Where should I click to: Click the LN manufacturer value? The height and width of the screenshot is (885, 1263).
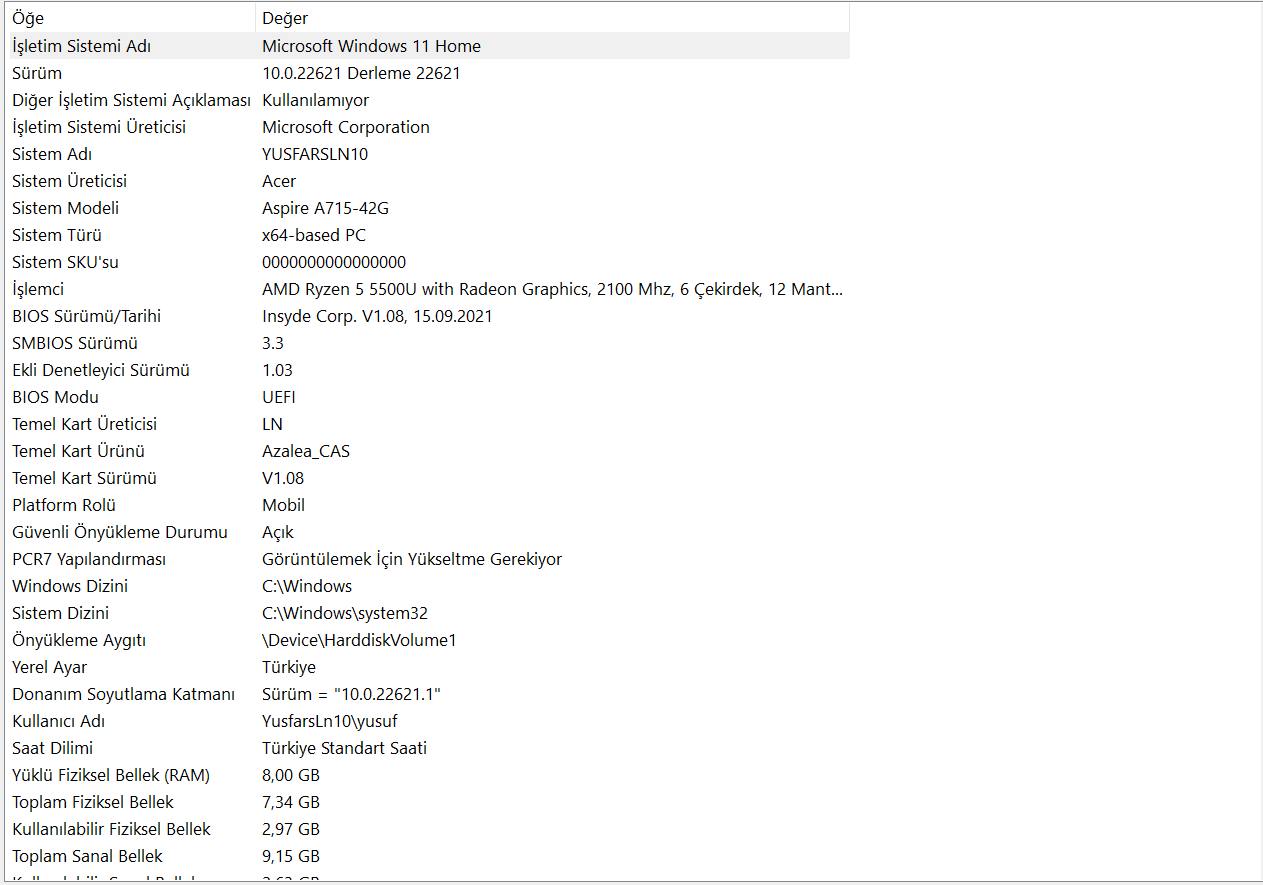pyautogui.click(x=272, y=424)
